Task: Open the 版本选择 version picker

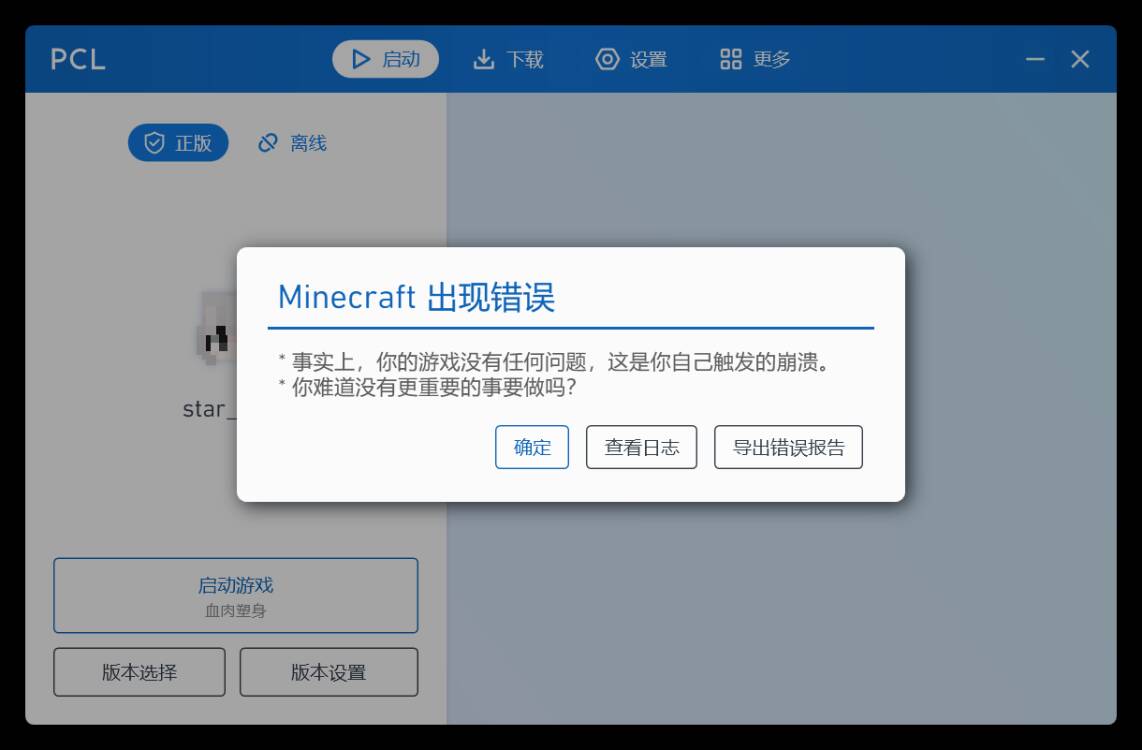Action: (139, 672)
